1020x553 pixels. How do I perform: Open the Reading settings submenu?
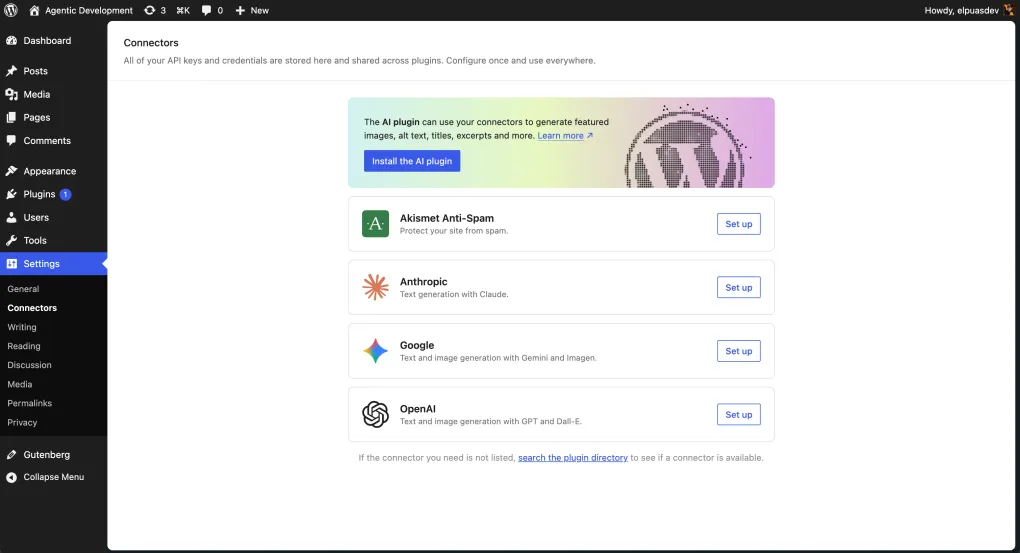click(24, 346)
